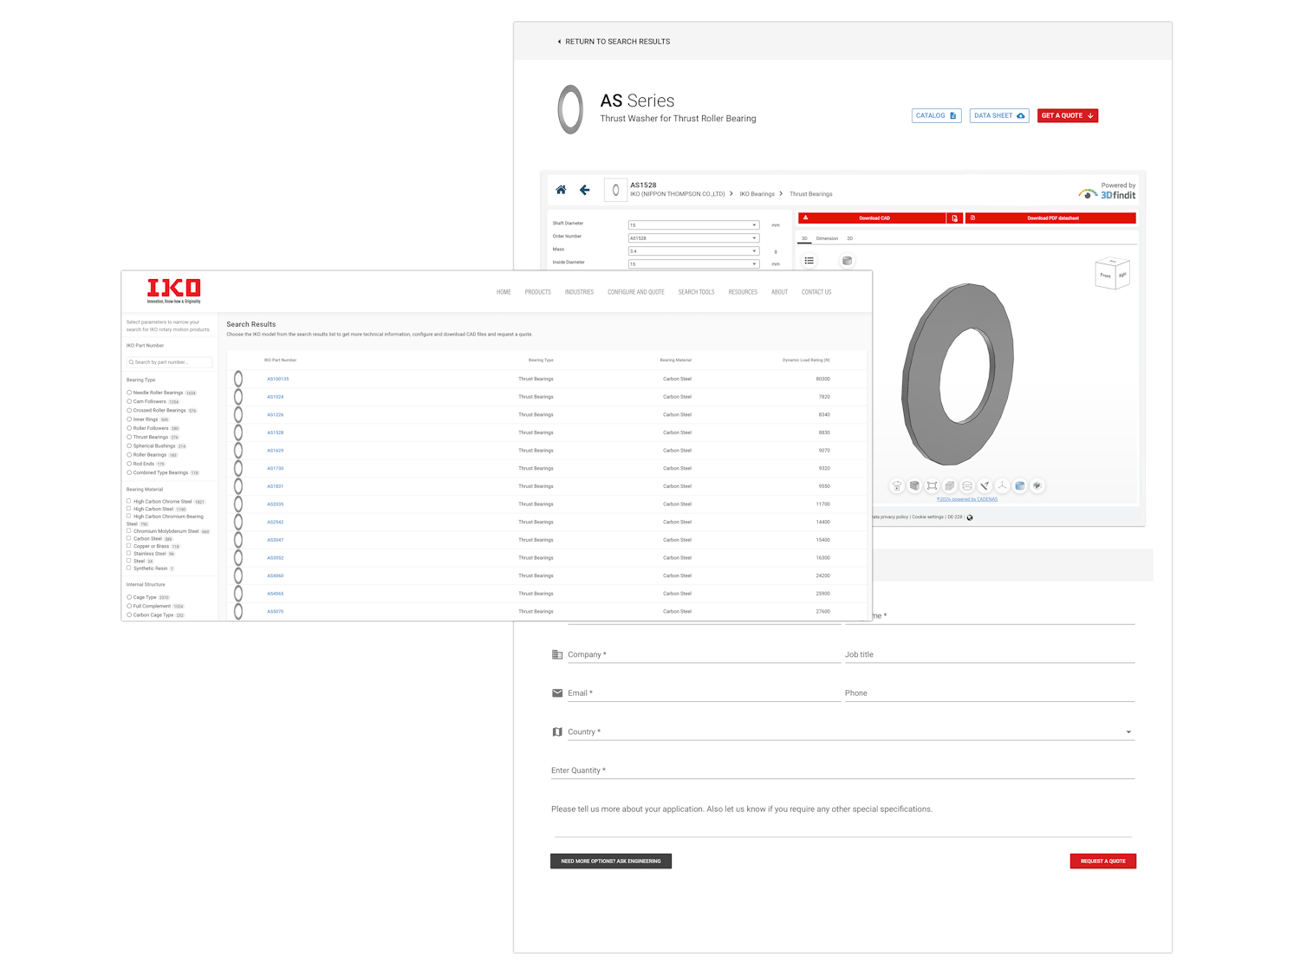Click the AS Series washer product image

coord(570,109)
